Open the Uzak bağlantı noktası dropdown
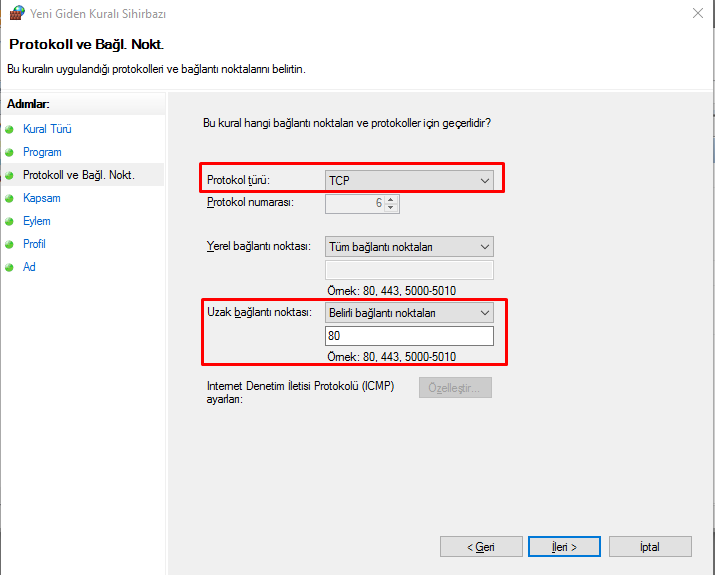Screen dimensions: 715x575 tap(409, 313)
